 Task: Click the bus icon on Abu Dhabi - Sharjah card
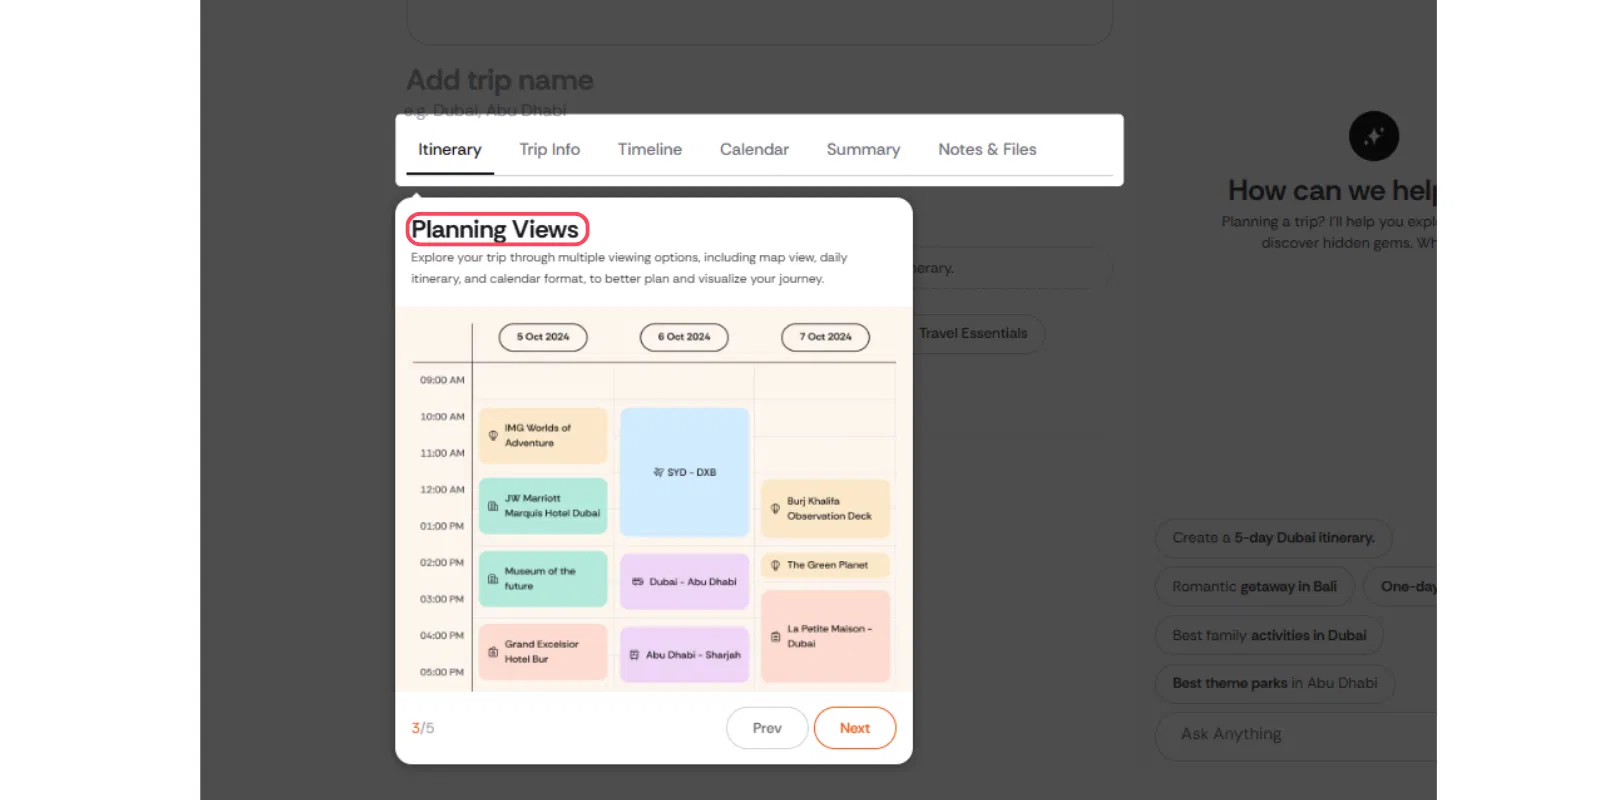(634, 655)
